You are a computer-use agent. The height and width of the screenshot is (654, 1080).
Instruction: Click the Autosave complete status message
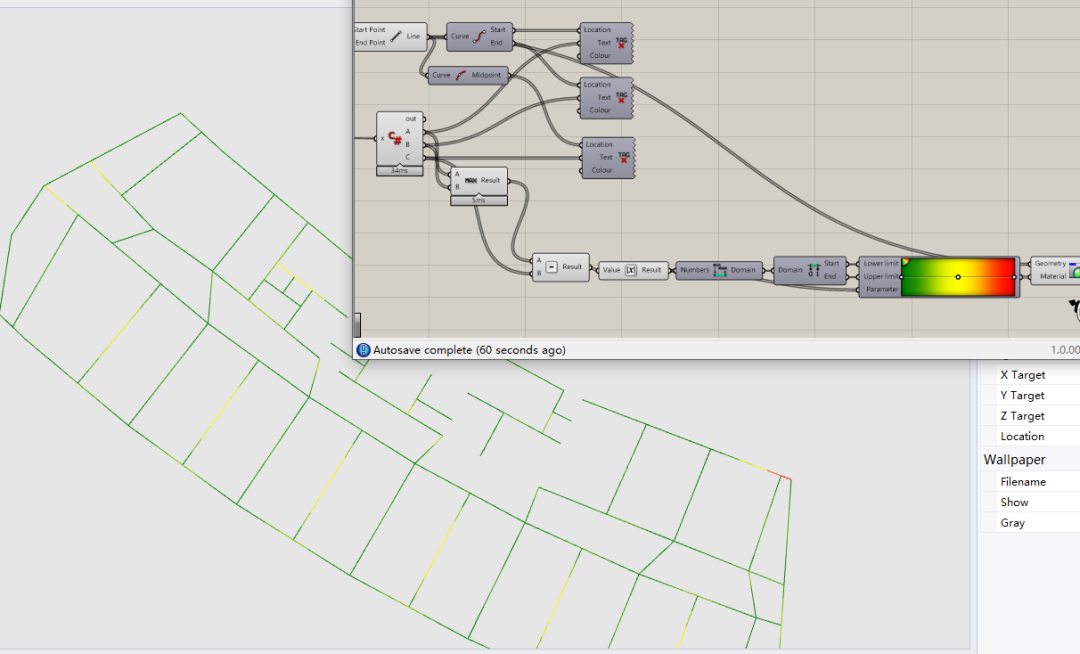click(469, 350)
